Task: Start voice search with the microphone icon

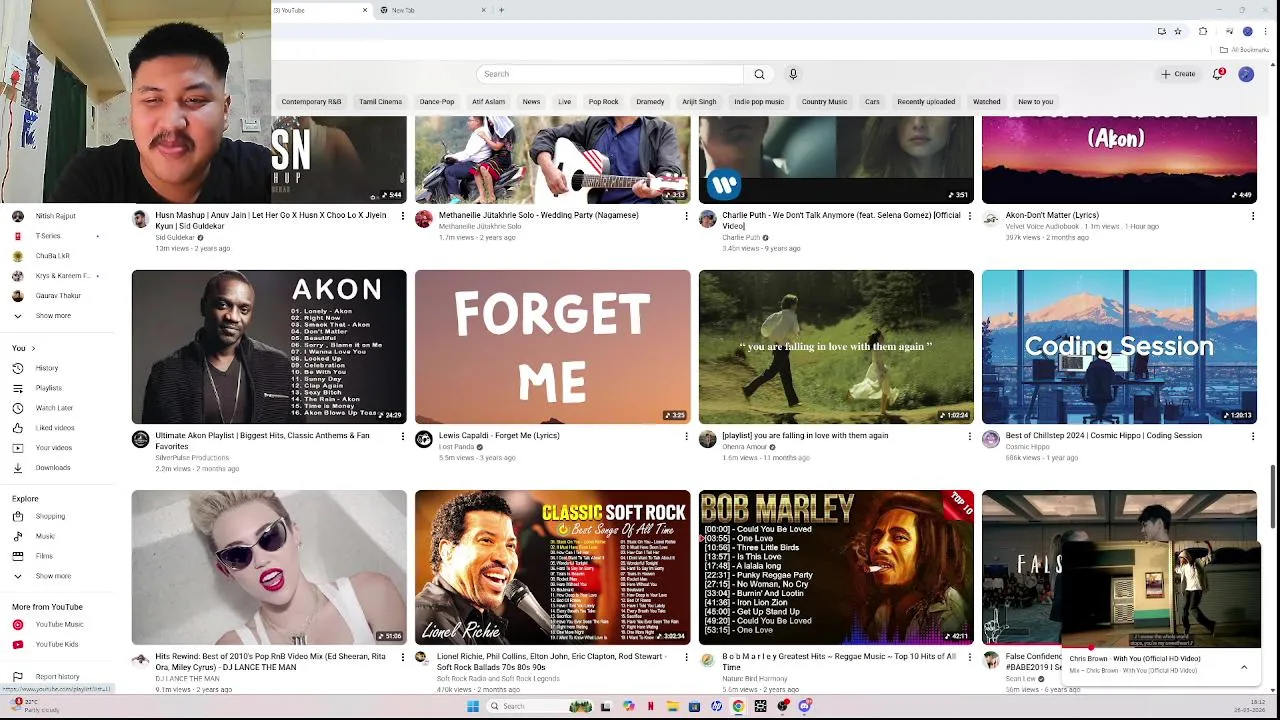Action: click(793, 74)
